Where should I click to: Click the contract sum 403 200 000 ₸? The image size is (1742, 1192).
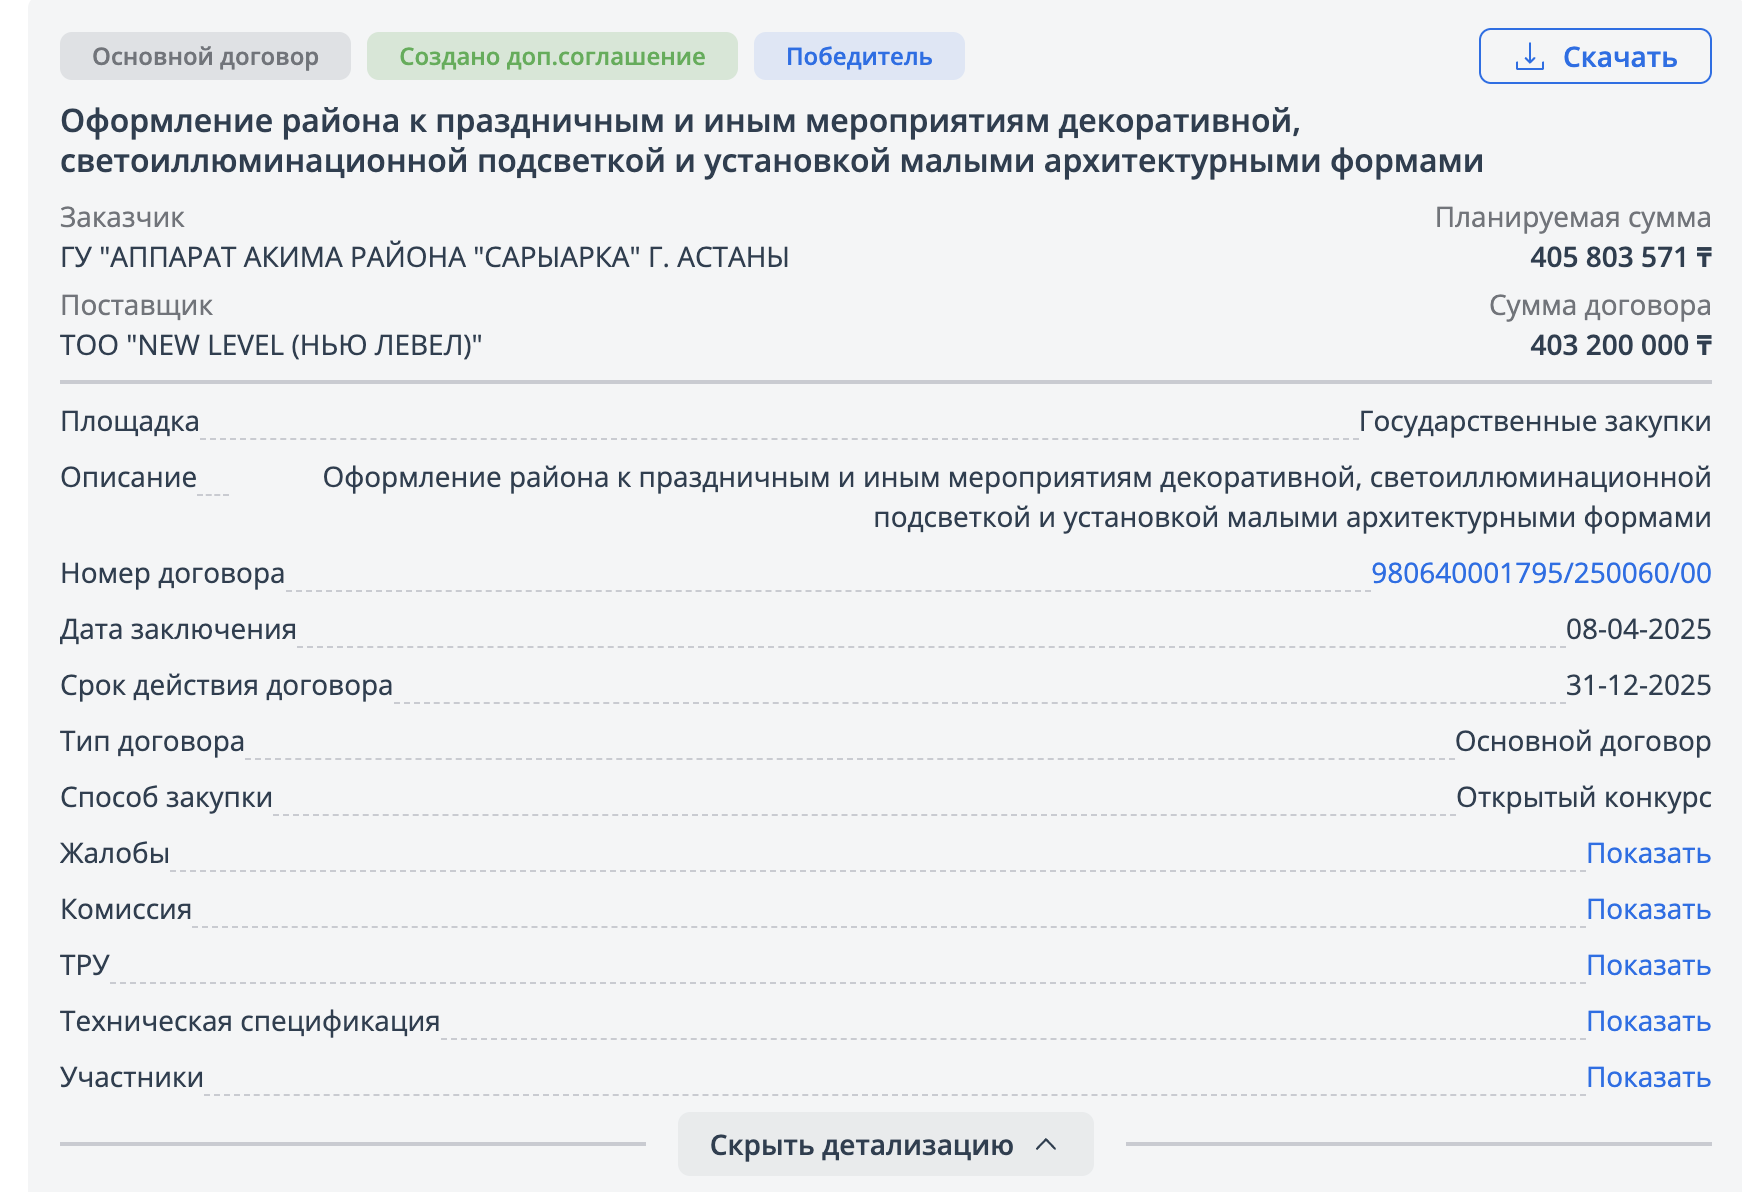tap(1620, 345)
